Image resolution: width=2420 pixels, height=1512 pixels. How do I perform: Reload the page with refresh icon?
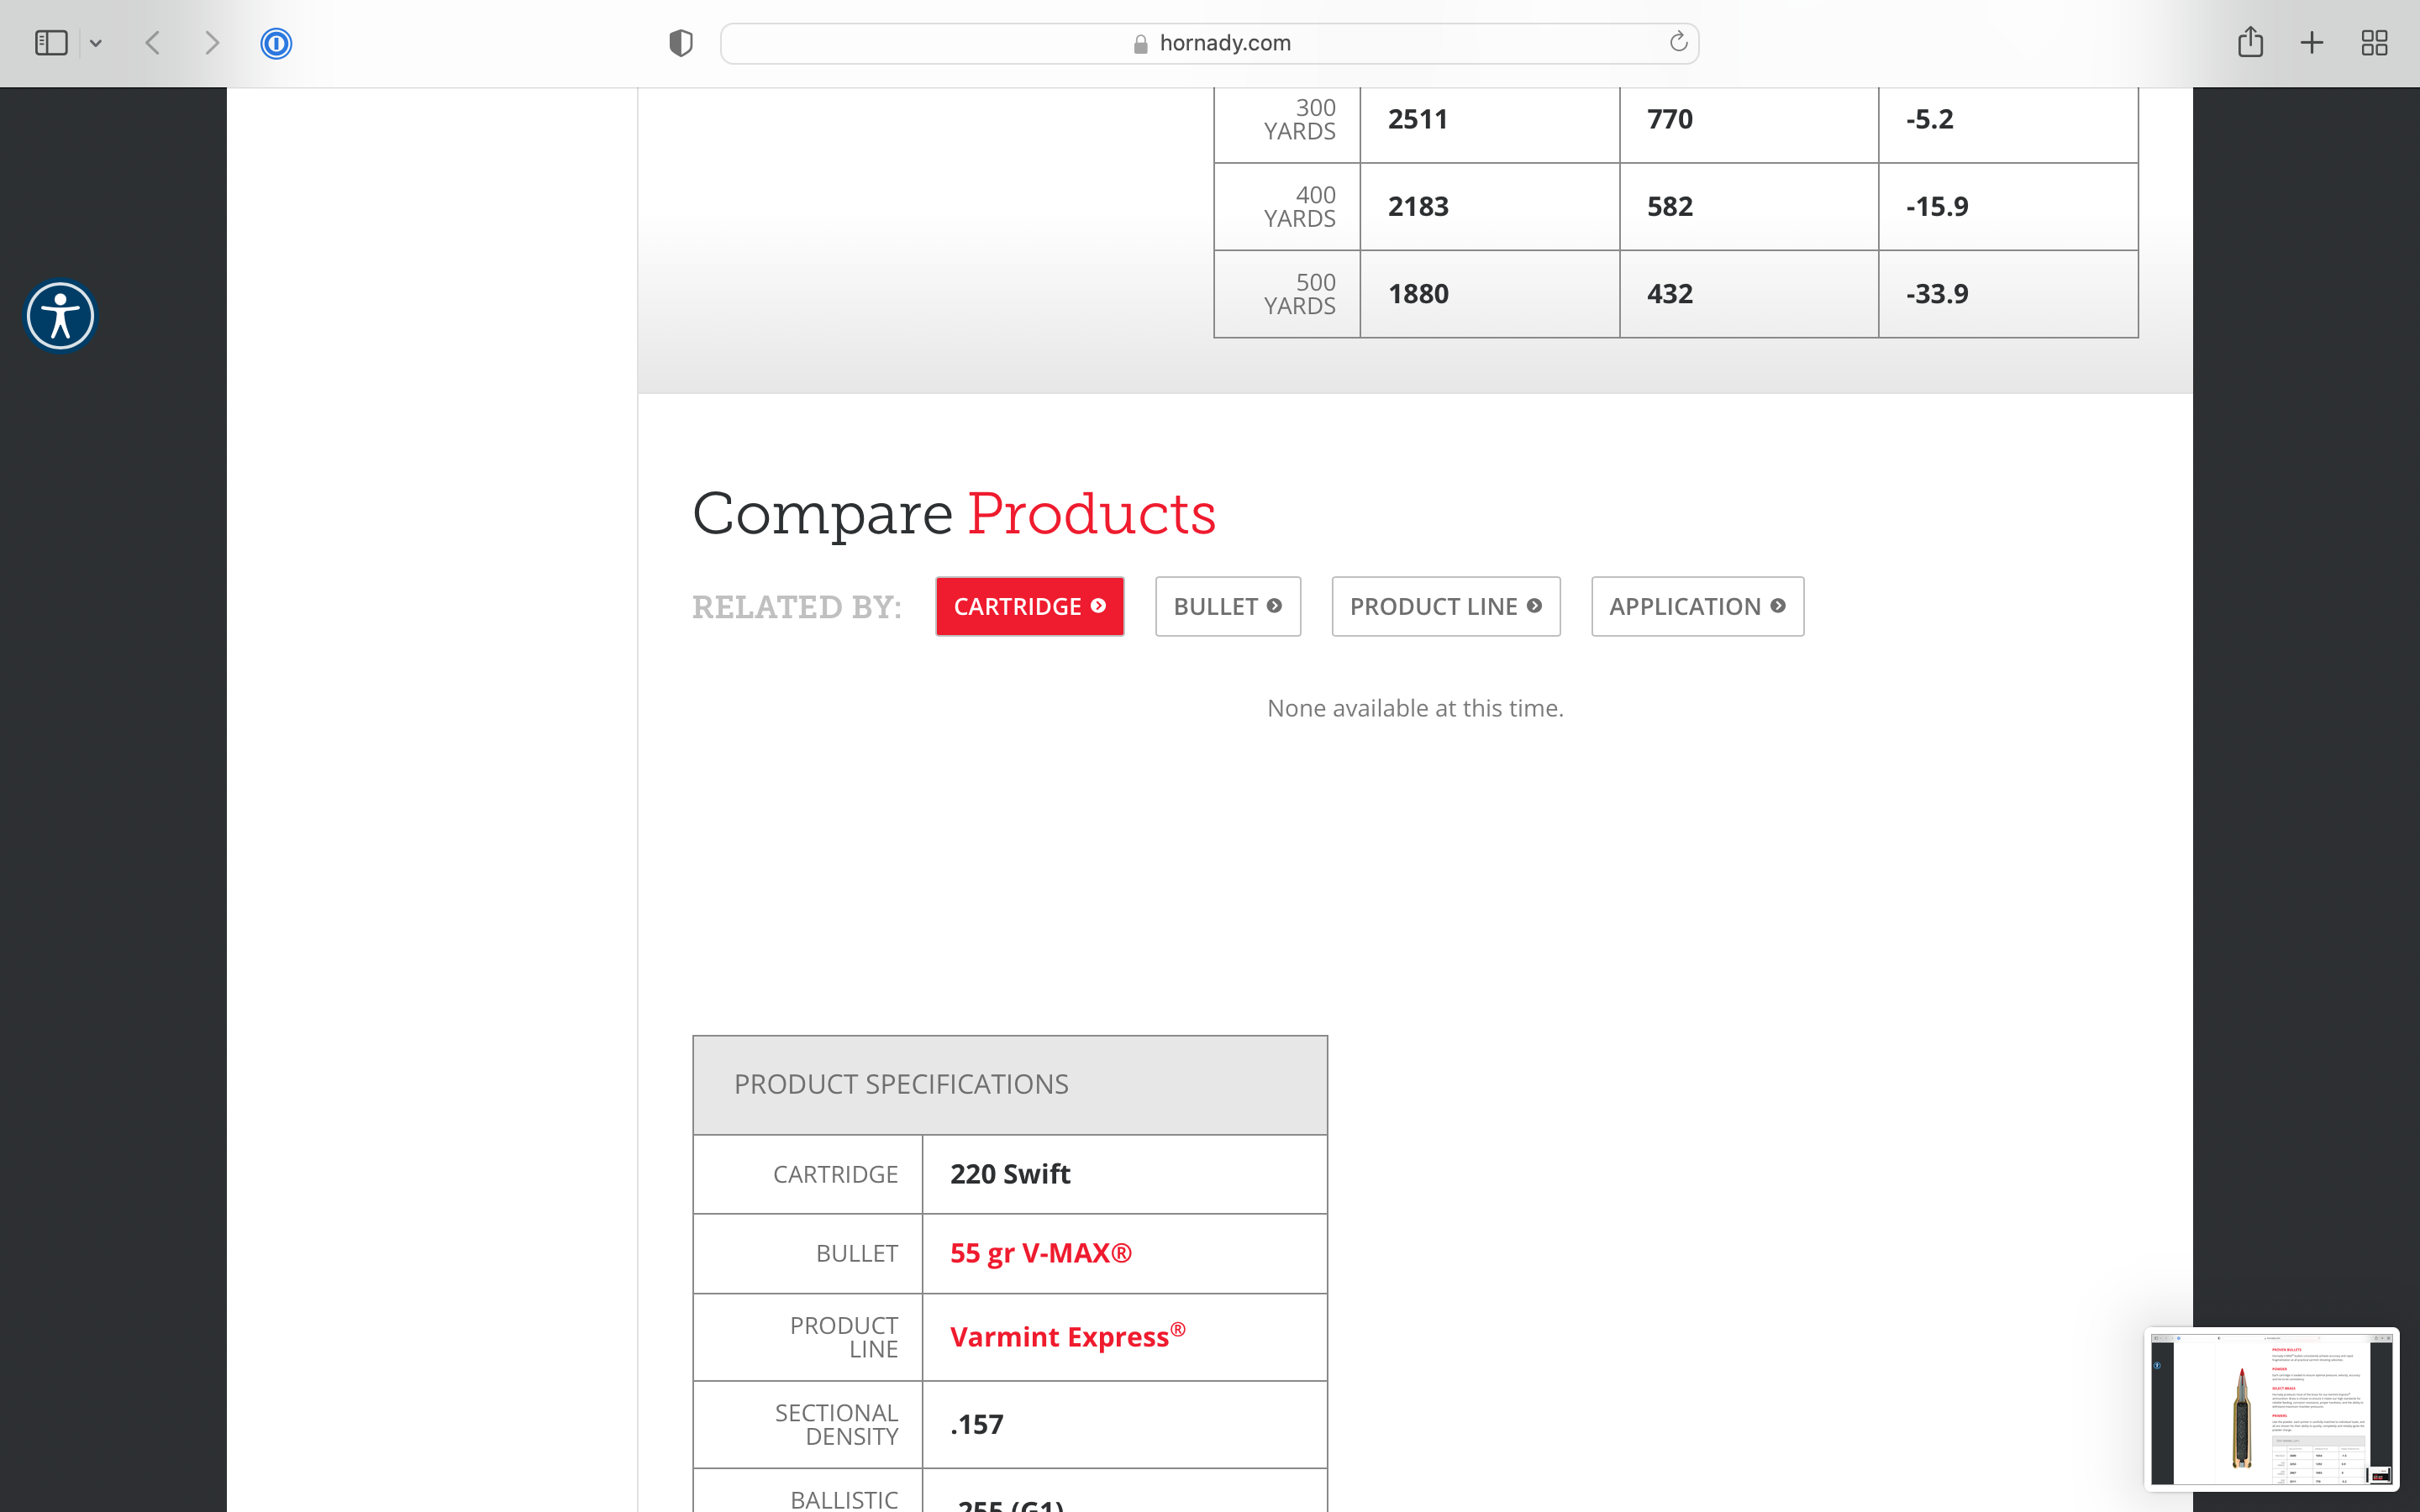(1678, 42)
